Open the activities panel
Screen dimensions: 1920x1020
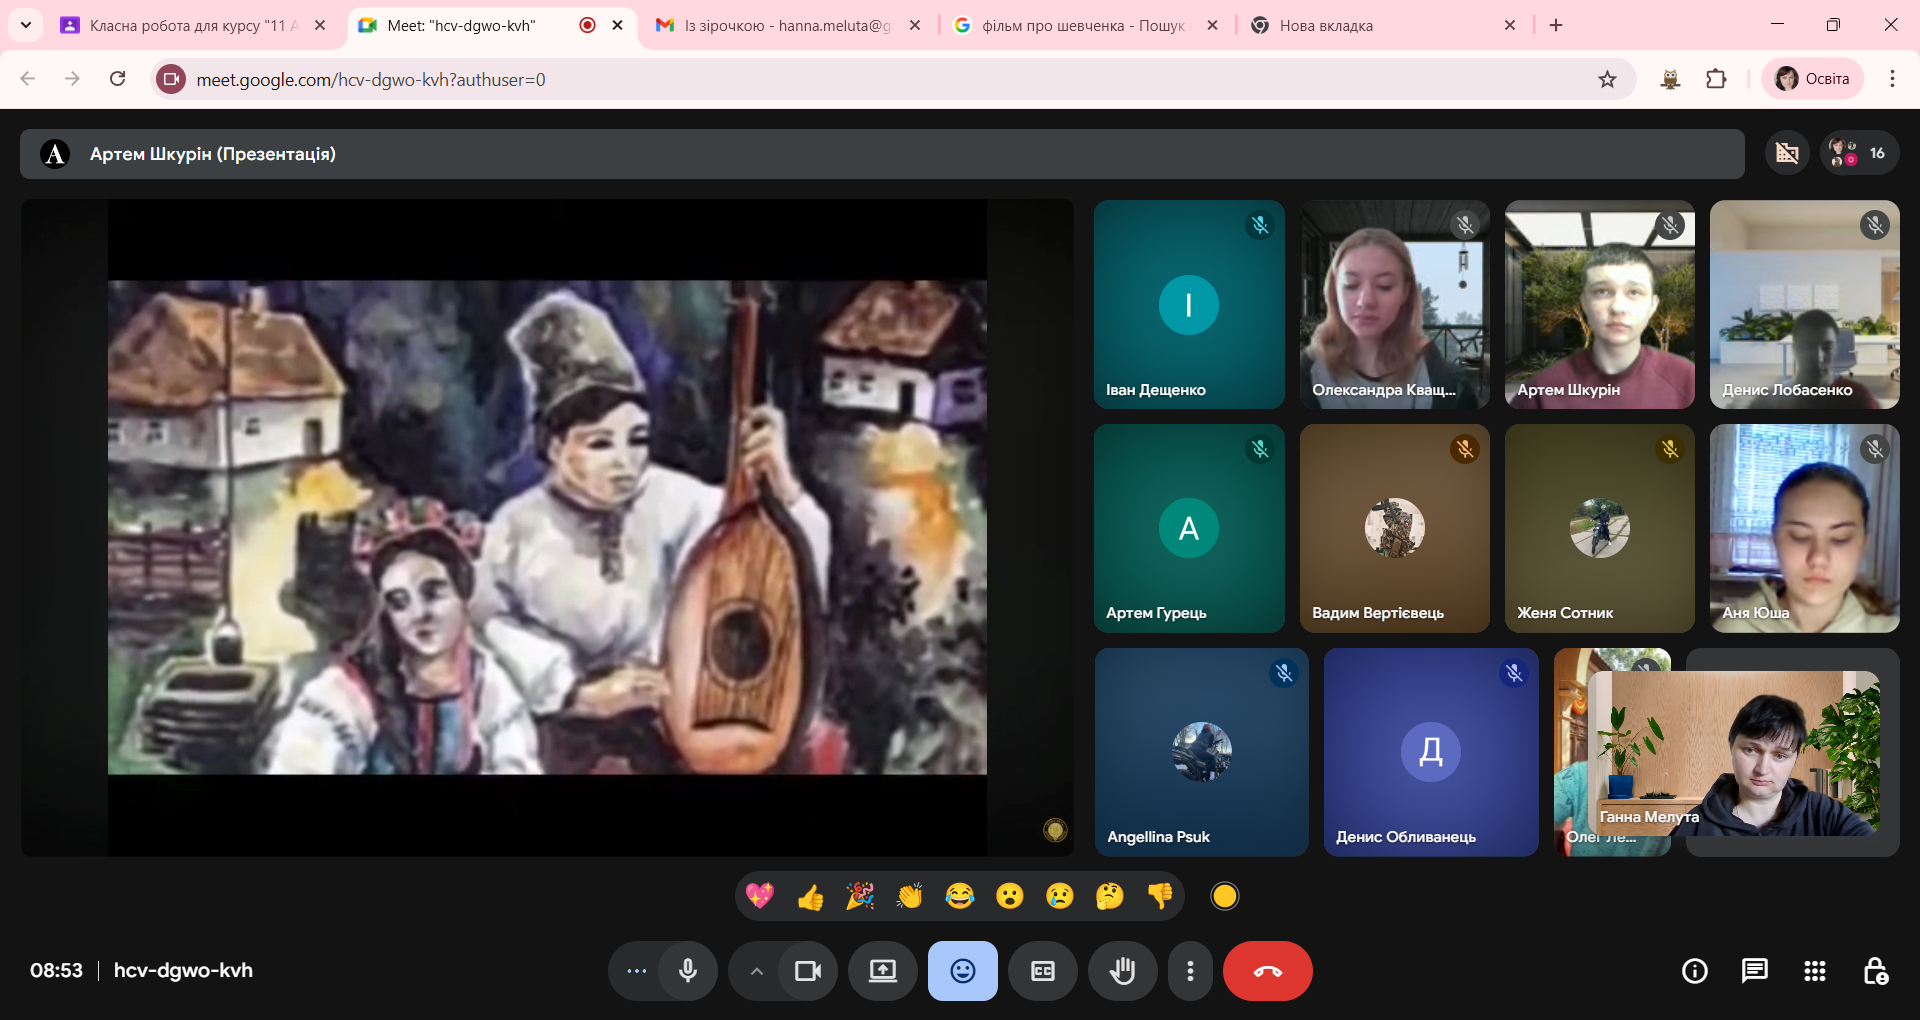(1815, 971)
